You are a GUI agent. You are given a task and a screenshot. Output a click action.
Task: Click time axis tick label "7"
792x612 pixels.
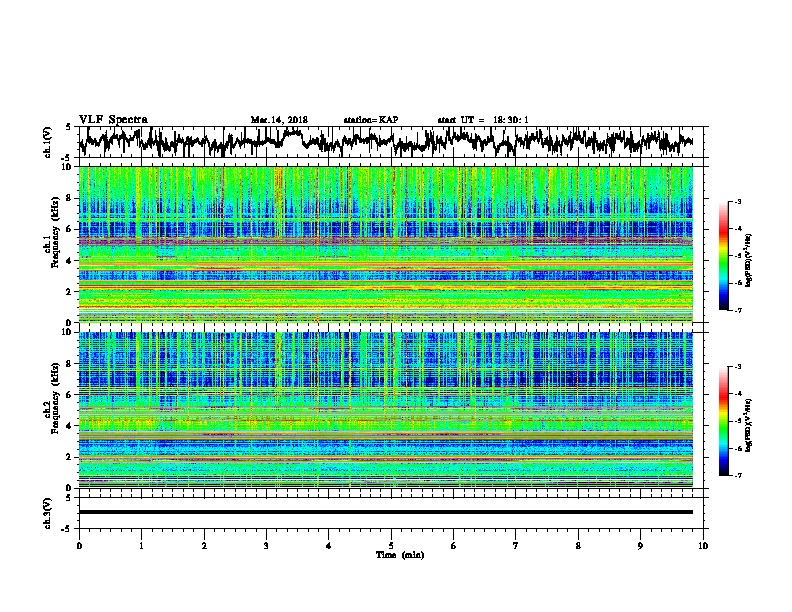516,546
